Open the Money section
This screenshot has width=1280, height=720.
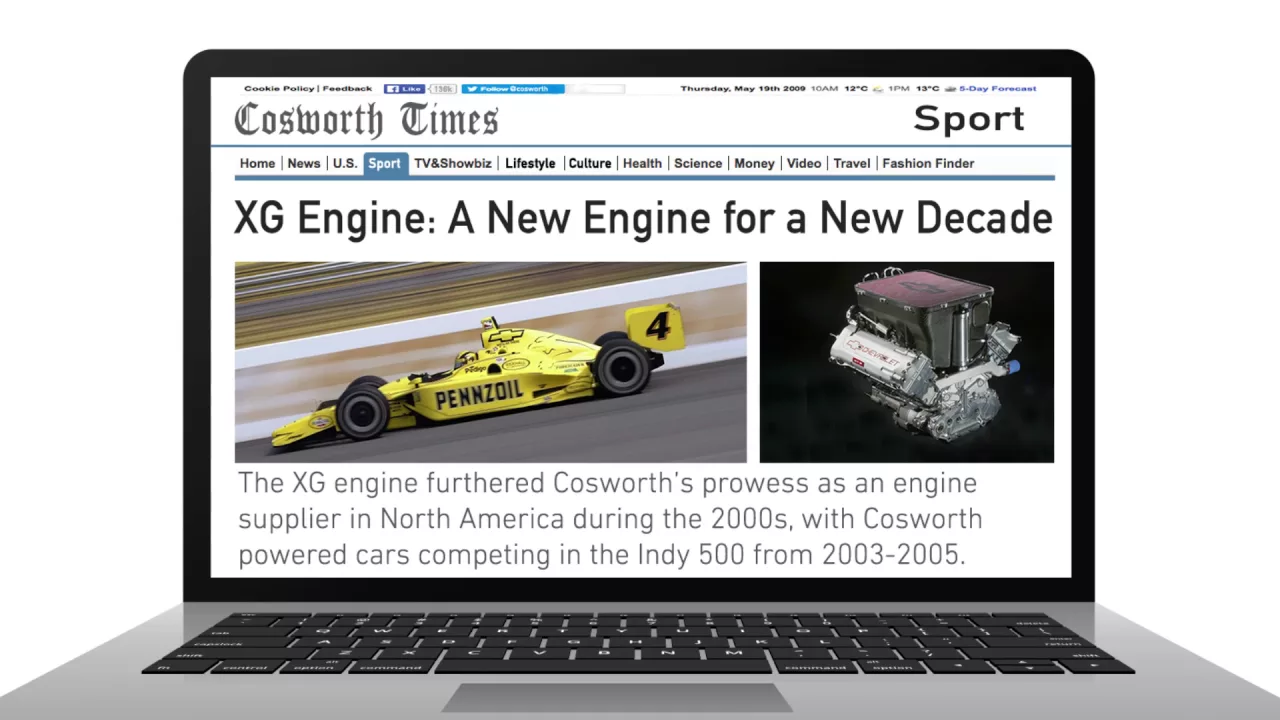(754, 163)
